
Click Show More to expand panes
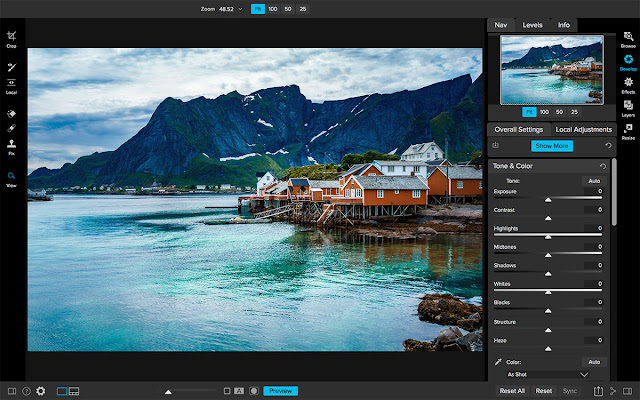point(551,146)
